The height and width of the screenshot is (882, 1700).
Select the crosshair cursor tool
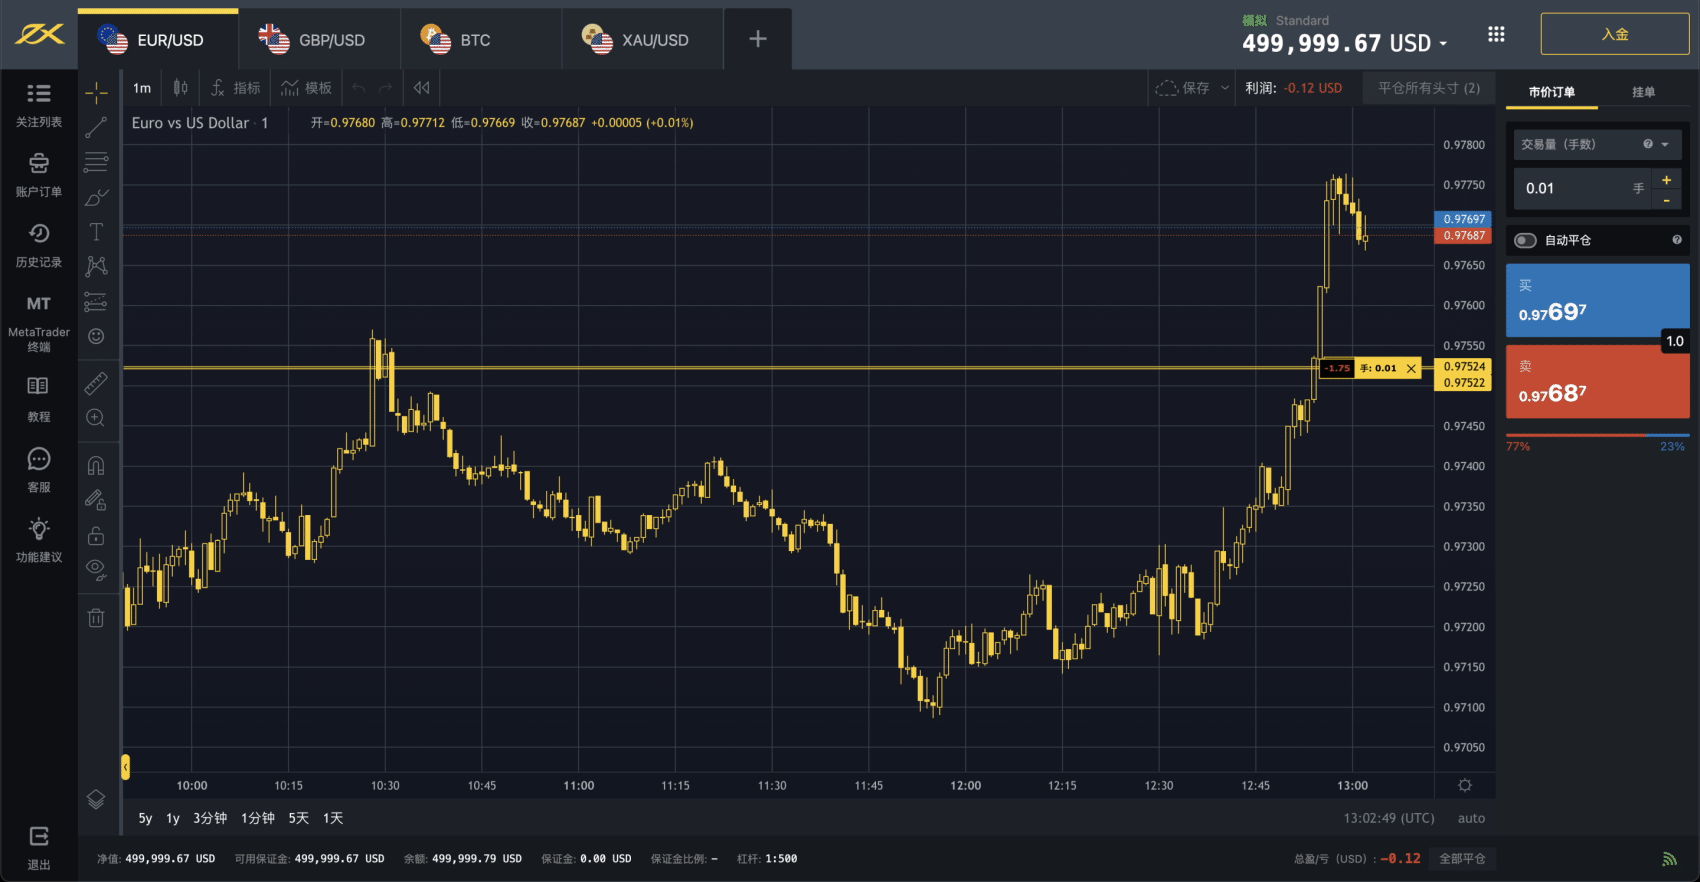click(x=96, y=93)
